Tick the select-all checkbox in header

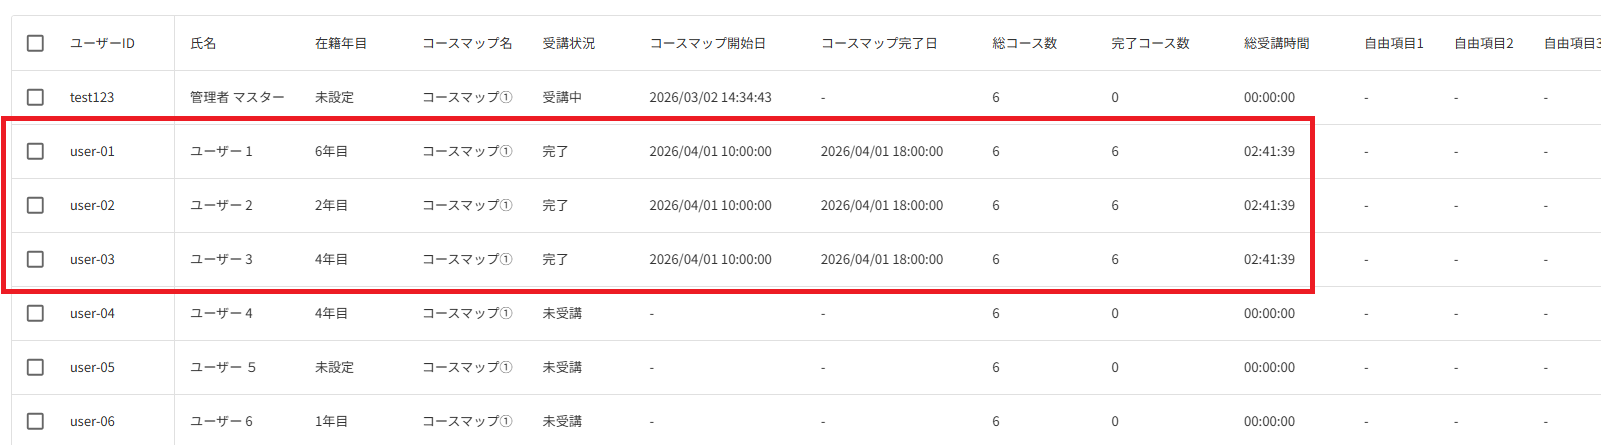(x=35, y=43)
